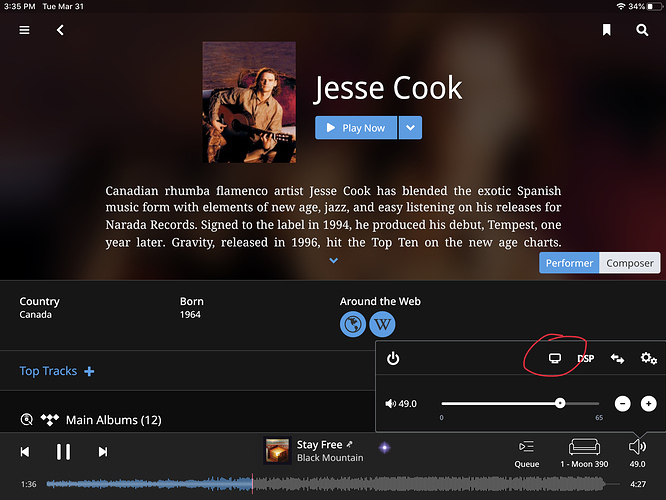Open the transfer zone arrows icon
This screenshot has width=666, height=500.
point(617,359)
